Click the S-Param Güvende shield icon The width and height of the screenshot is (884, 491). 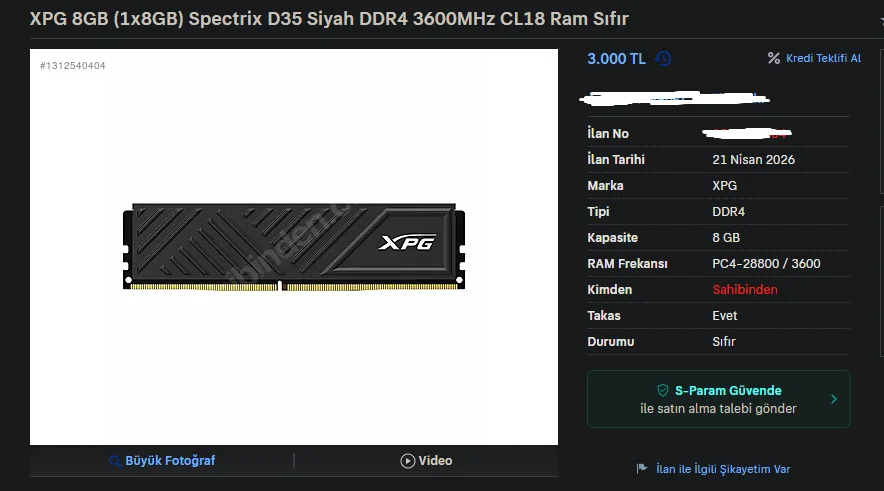coord(663,390)
